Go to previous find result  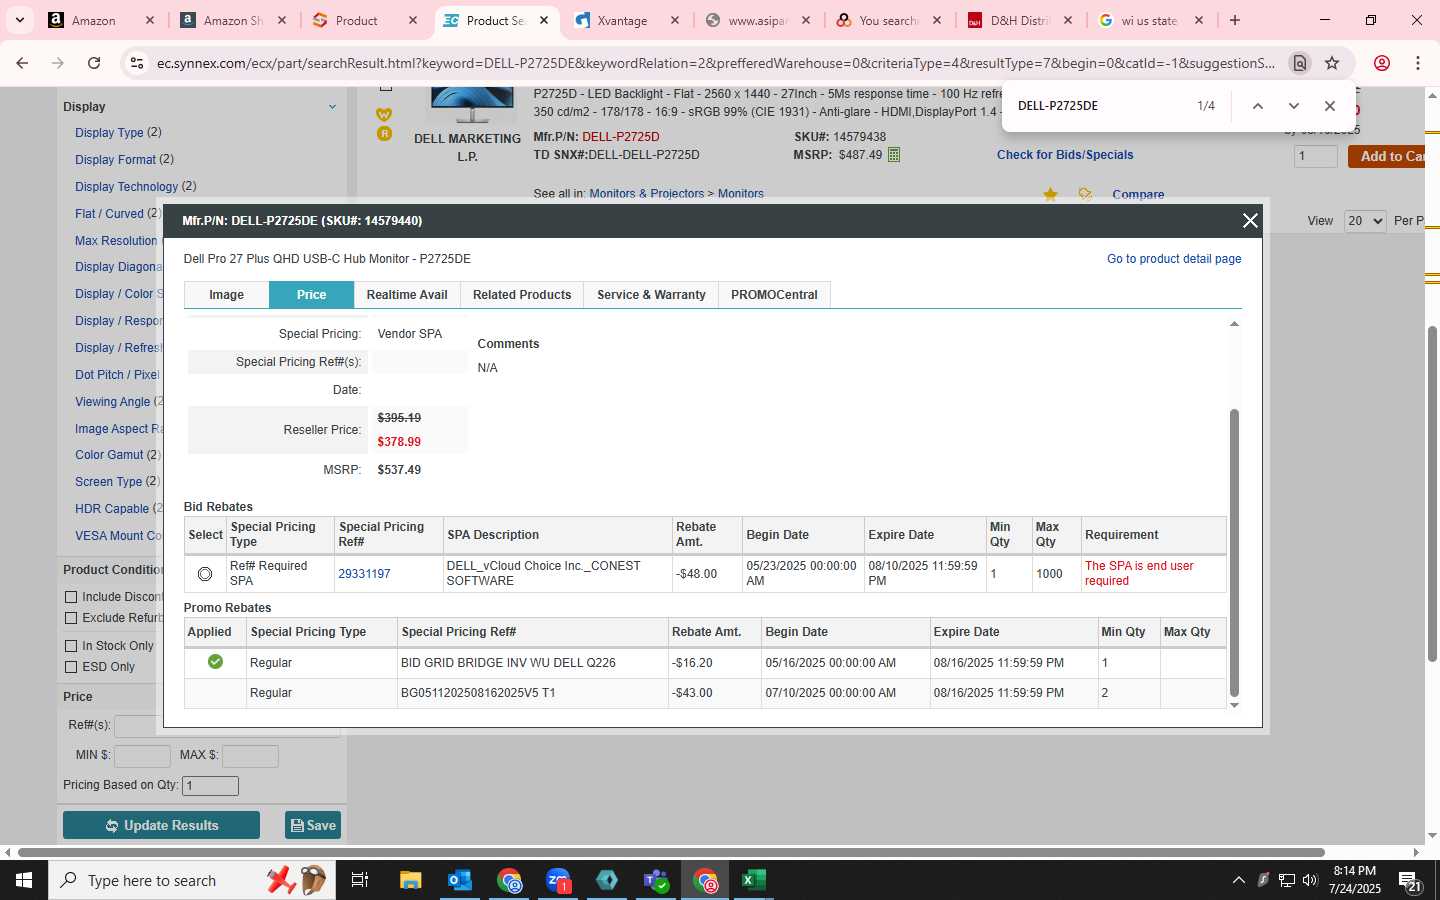[x=1258, y=106]
